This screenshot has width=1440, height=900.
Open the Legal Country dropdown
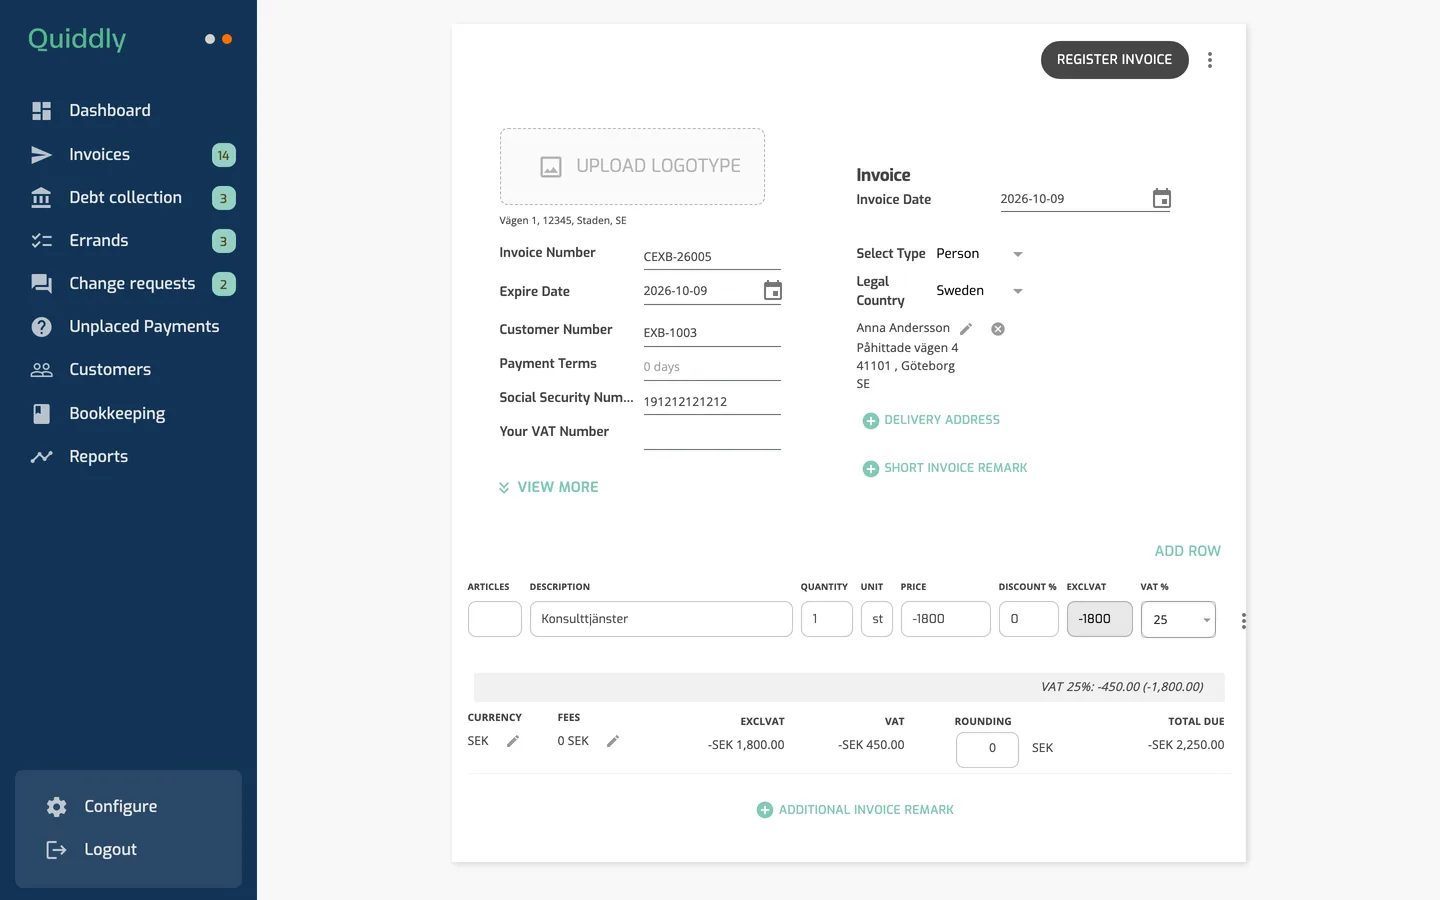tap(979, 291)
